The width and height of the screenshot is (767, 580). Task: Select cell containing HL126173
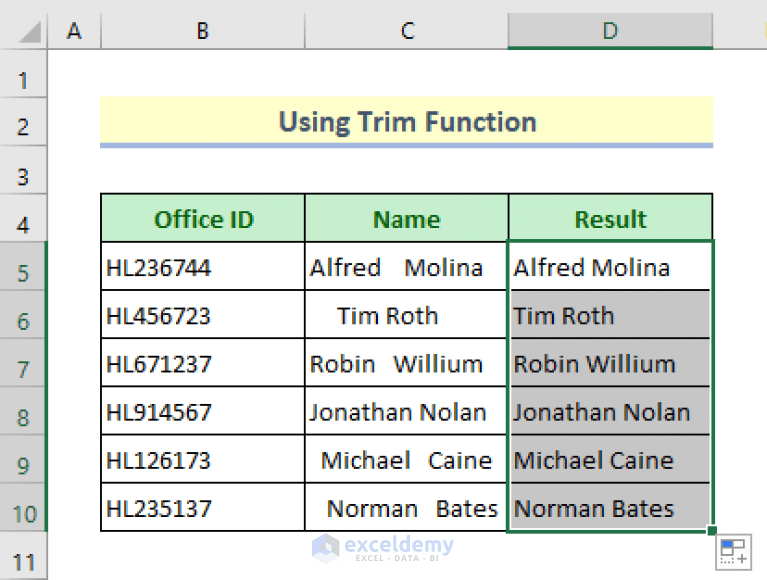(x=203, y=459)
